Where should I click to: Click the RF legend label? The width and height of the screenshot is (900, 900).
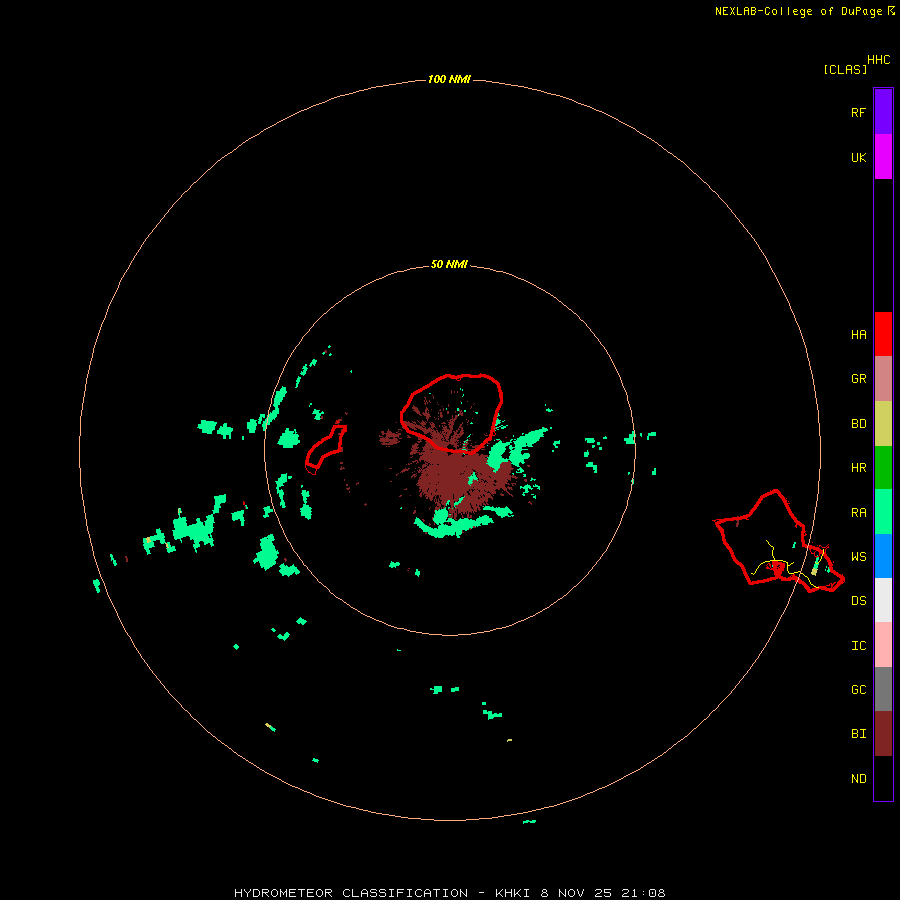pos(858,112)
